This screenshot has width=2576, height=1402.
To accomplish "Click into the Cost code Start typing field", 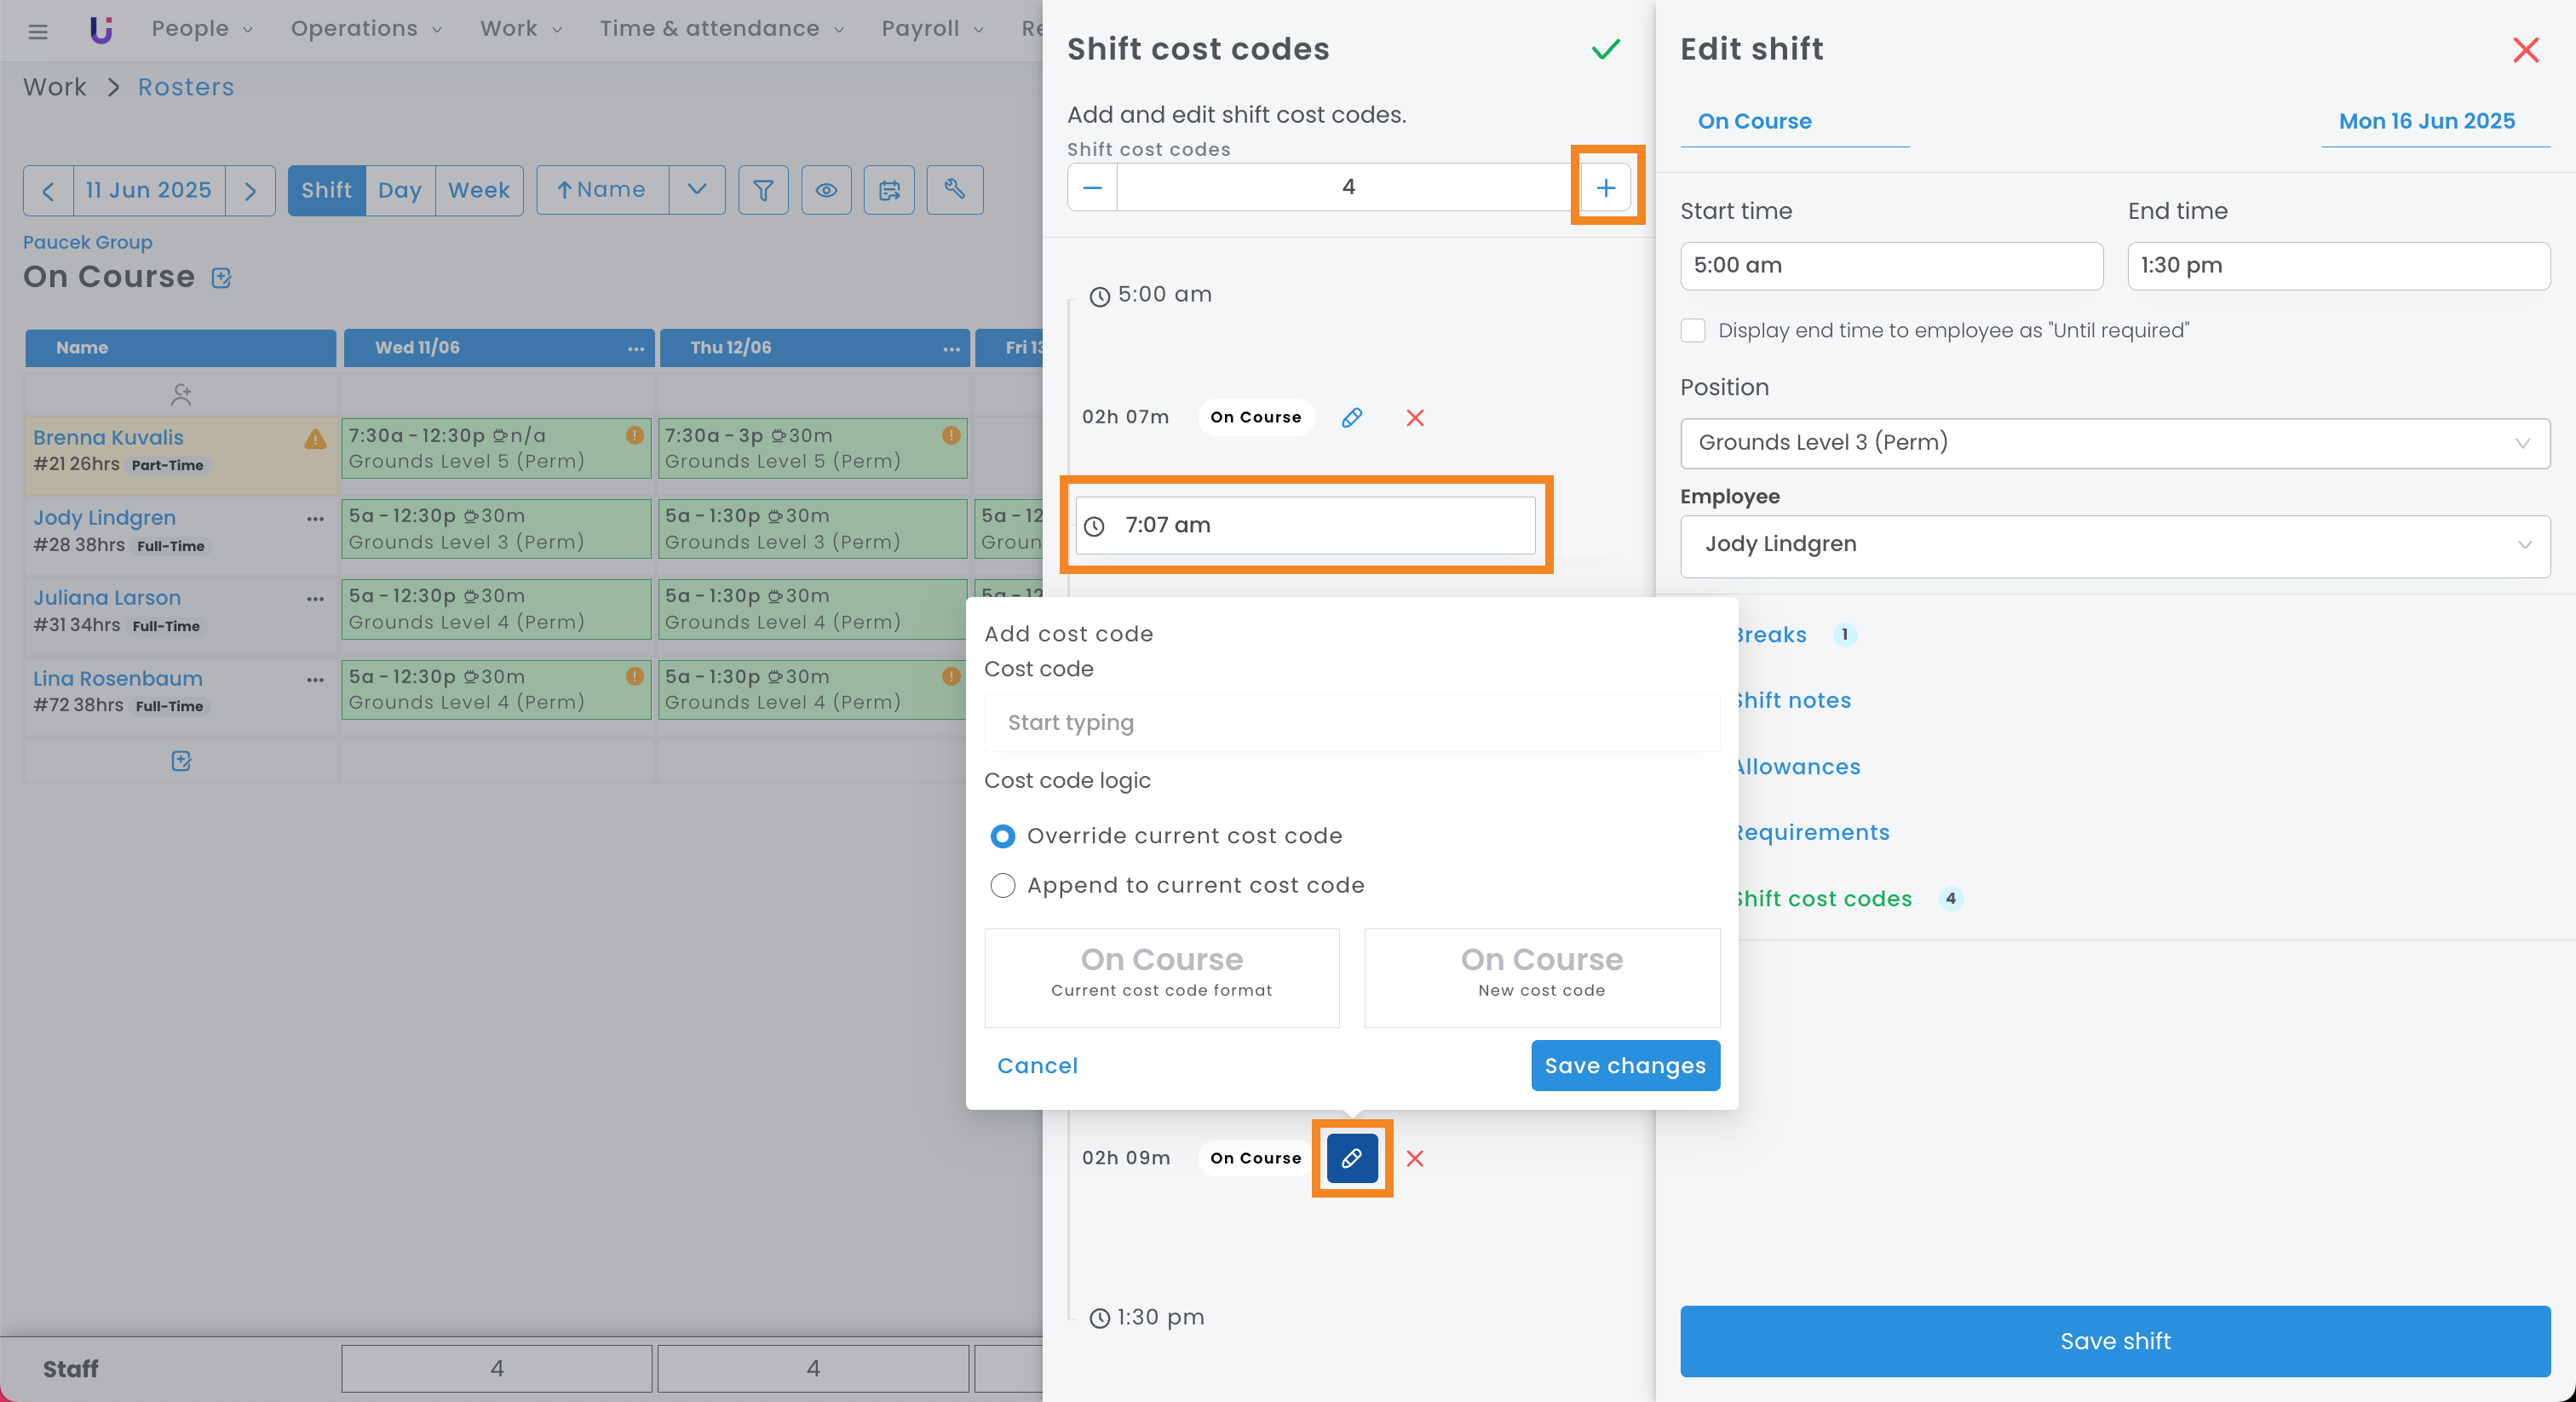I will 1351,723.
